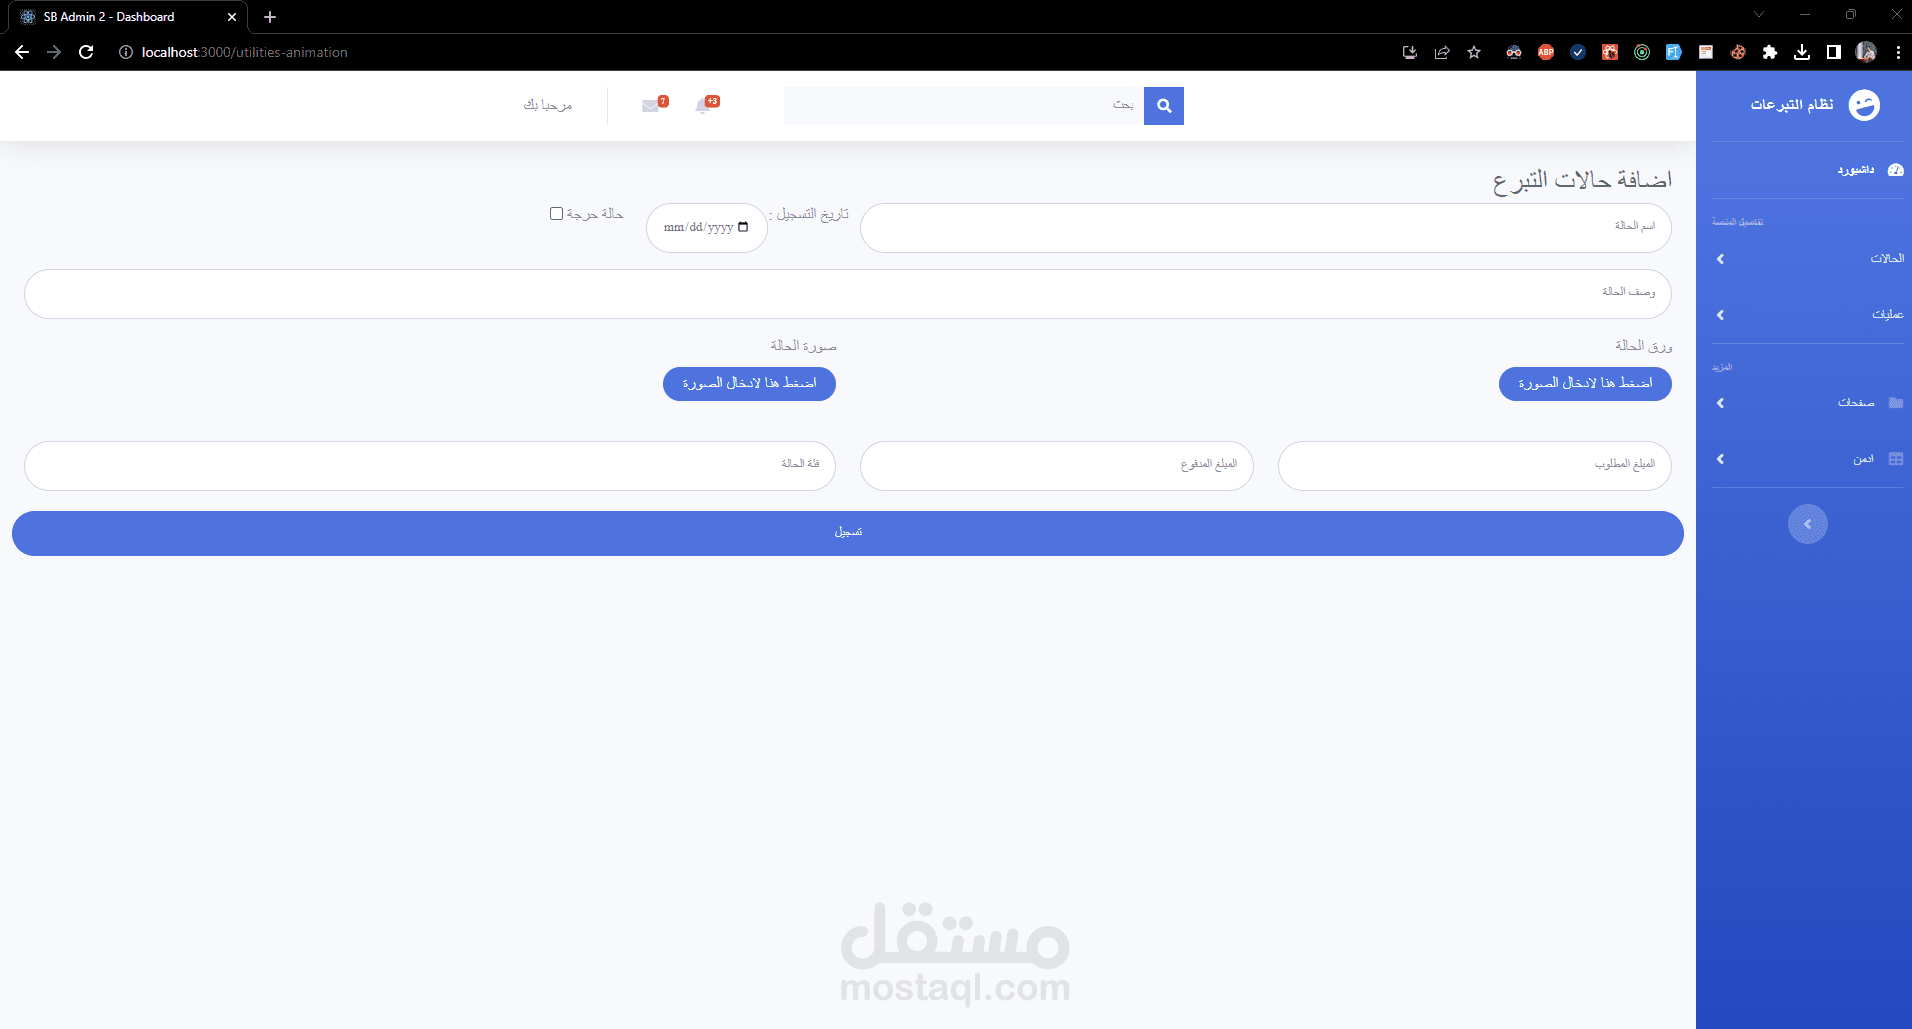
Task: Open the envelope messages icon
Action: (651, 106)
